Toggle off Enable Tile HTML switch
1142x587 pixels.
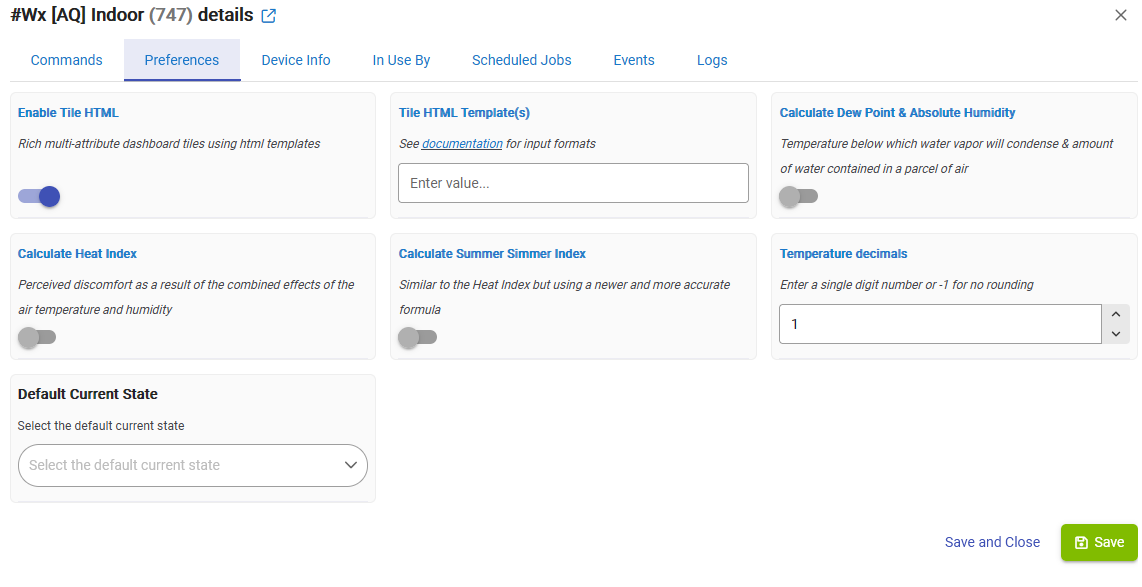click(x=39, y=197)
